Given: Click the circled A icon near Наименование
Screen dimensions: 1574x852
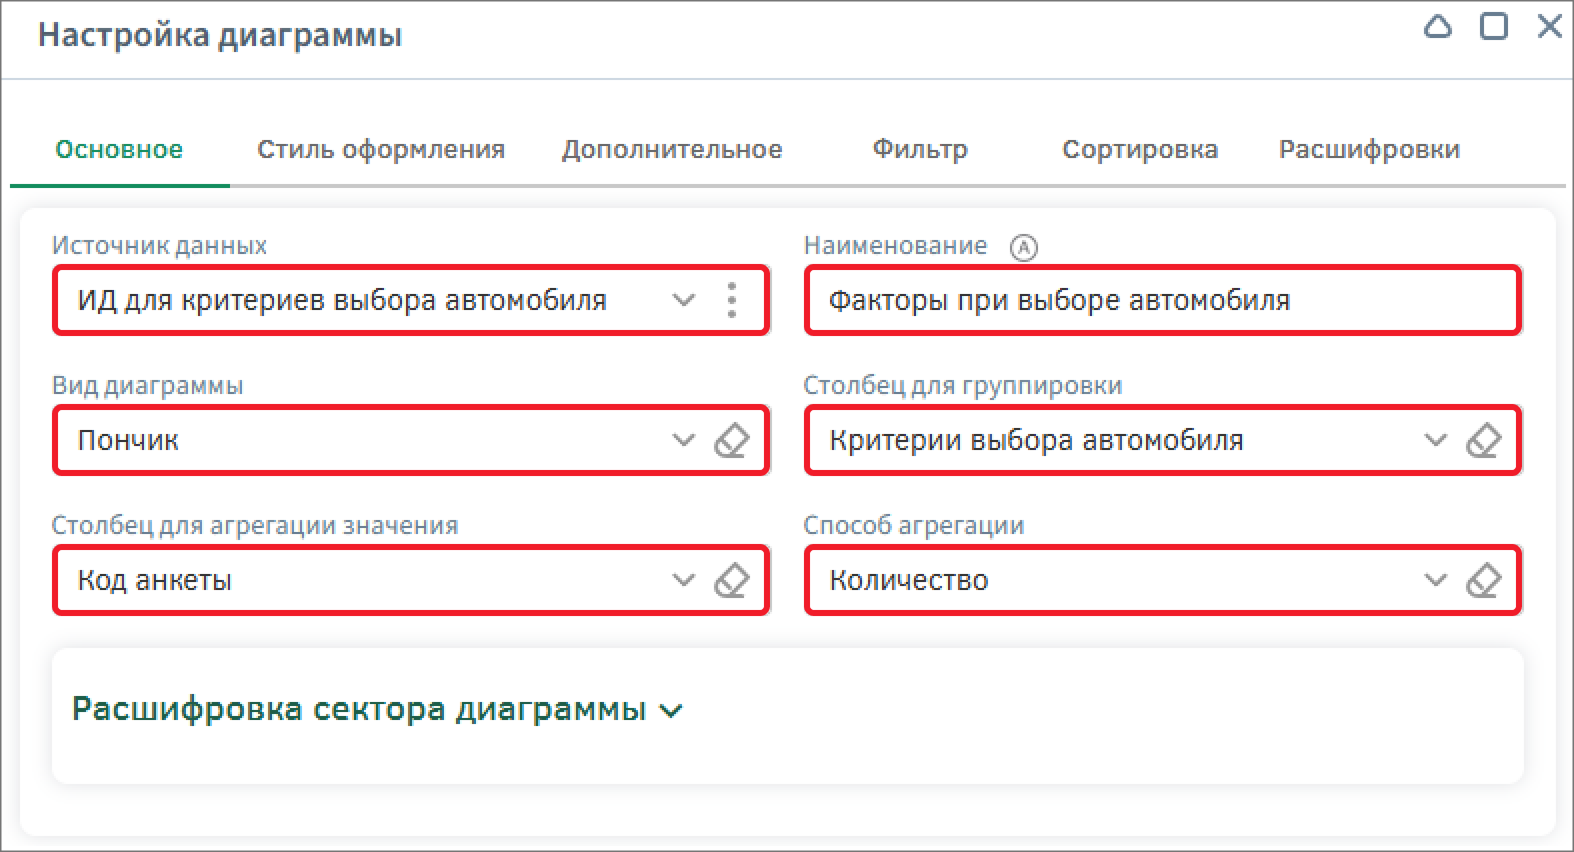Looking at the screenshot, I should pos(1023,247).
